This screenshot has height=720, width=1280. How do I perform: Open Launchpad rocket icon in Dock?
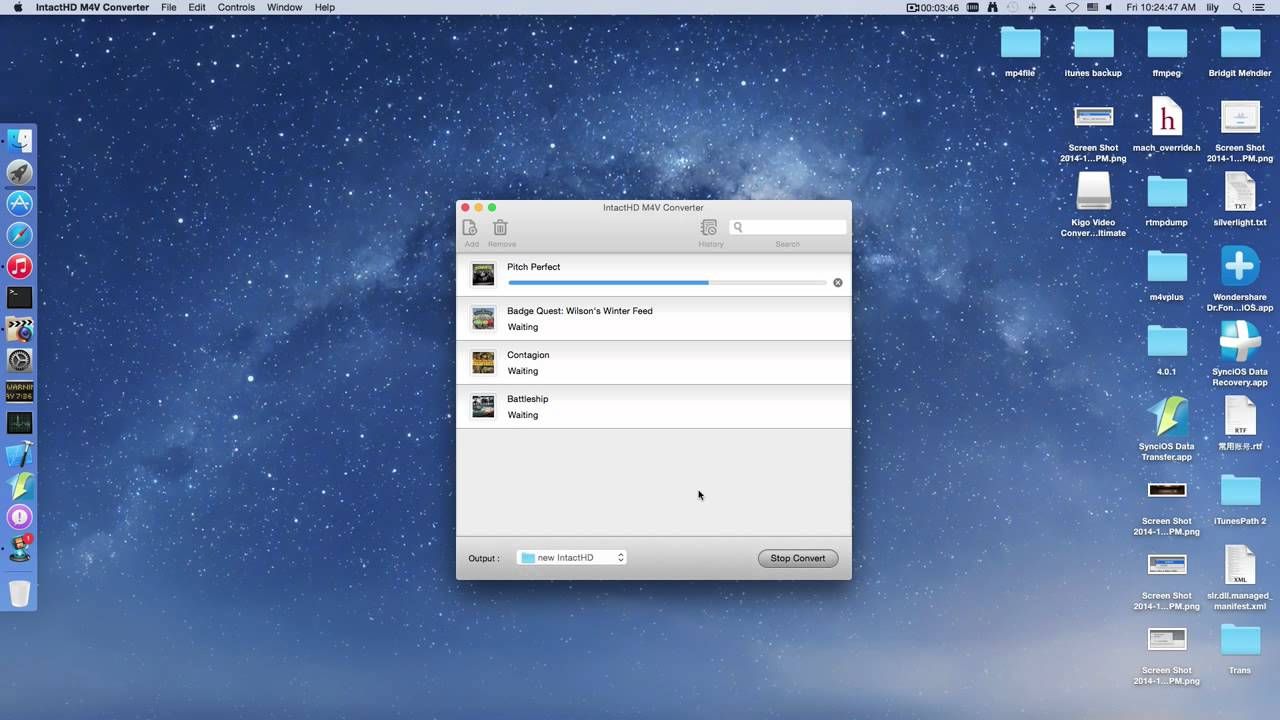[x=20, y=172]
